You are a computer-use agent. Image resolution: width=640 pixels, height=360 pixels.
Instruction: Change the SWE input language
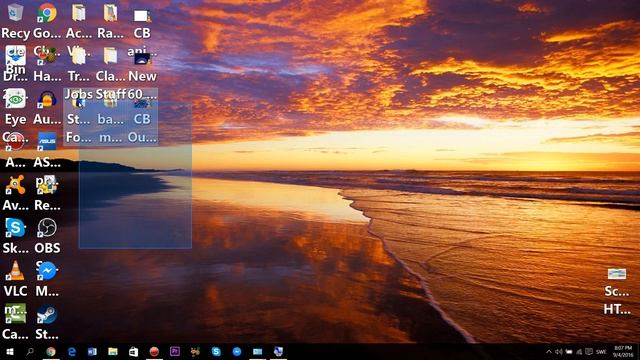[601, 352]
